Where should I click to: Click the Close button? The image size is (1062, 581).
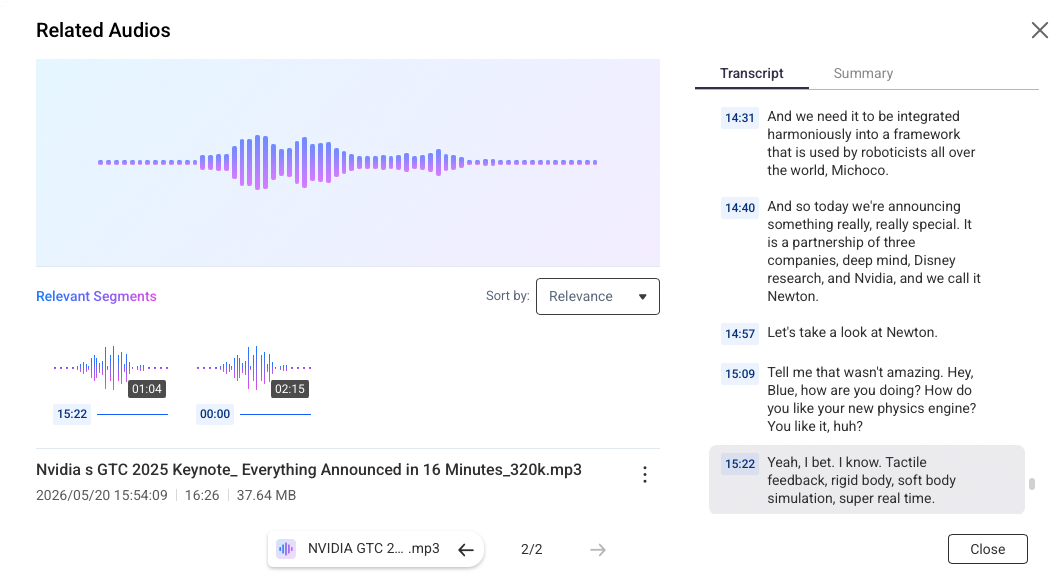pos(987,549)
